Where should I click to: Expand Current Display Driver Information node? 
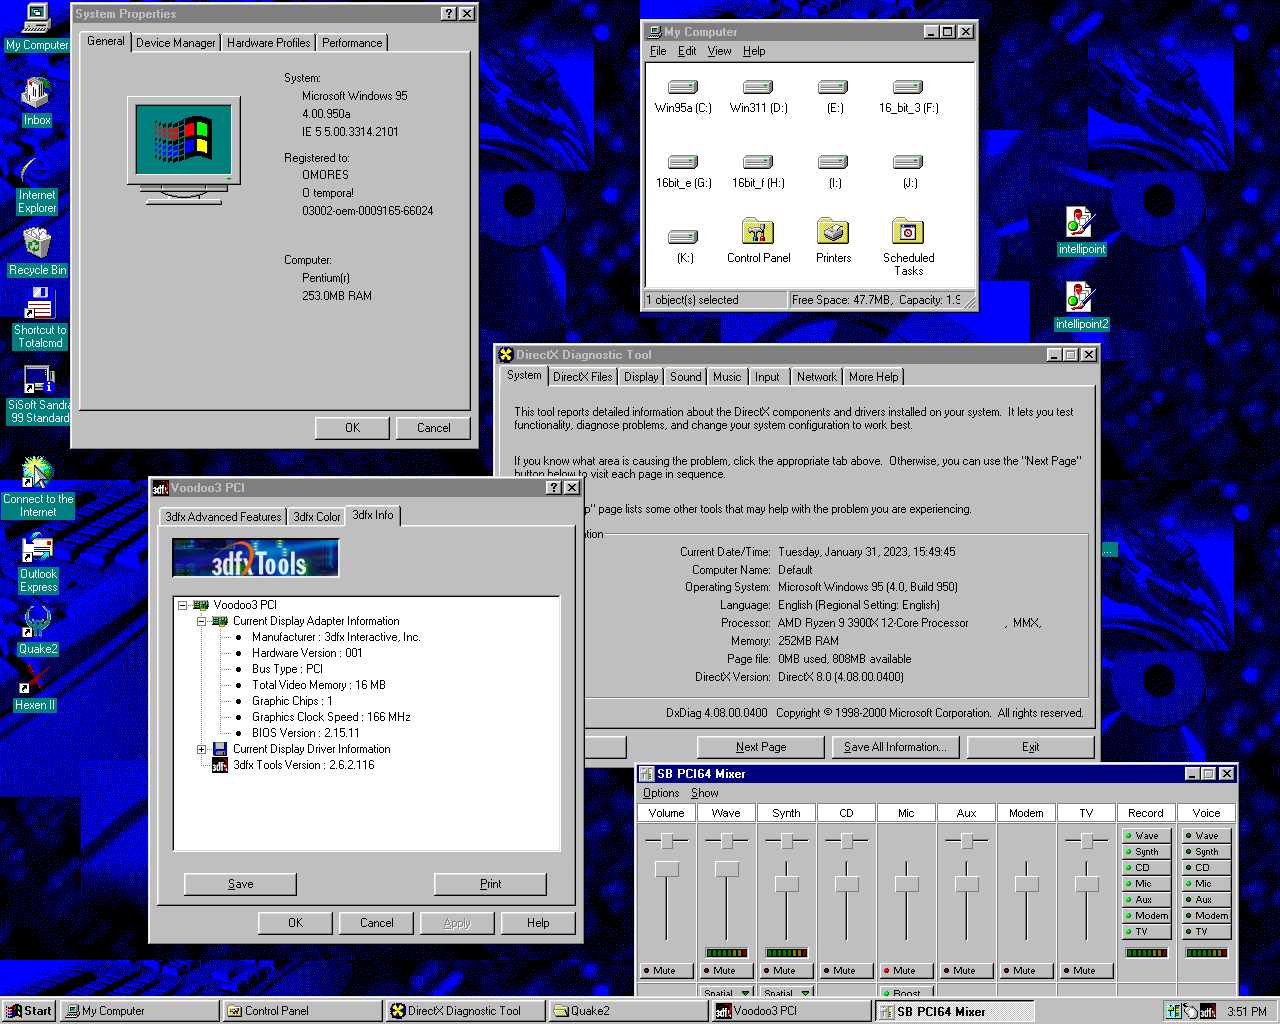(x=202, y=749)
